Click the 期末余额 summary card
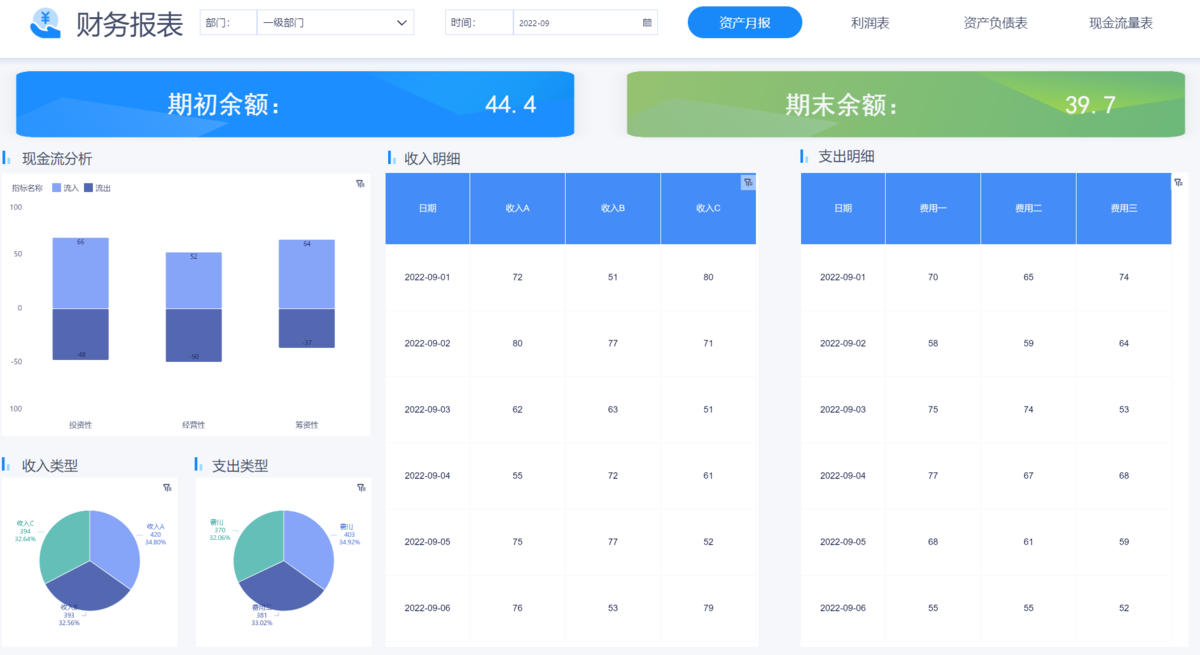 (908, 104)
